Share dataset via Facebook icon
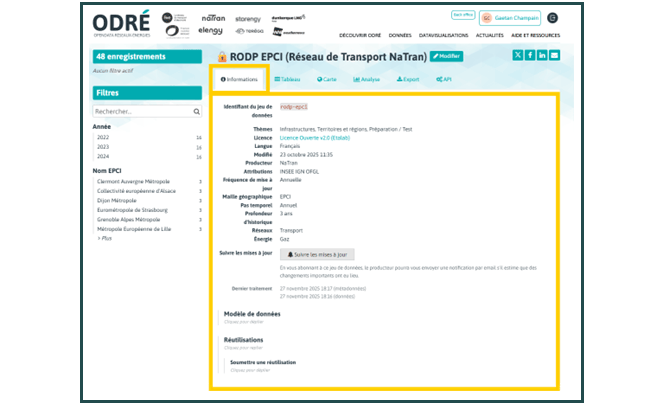Viewport: 663px width, 417px height. [530, 55]
